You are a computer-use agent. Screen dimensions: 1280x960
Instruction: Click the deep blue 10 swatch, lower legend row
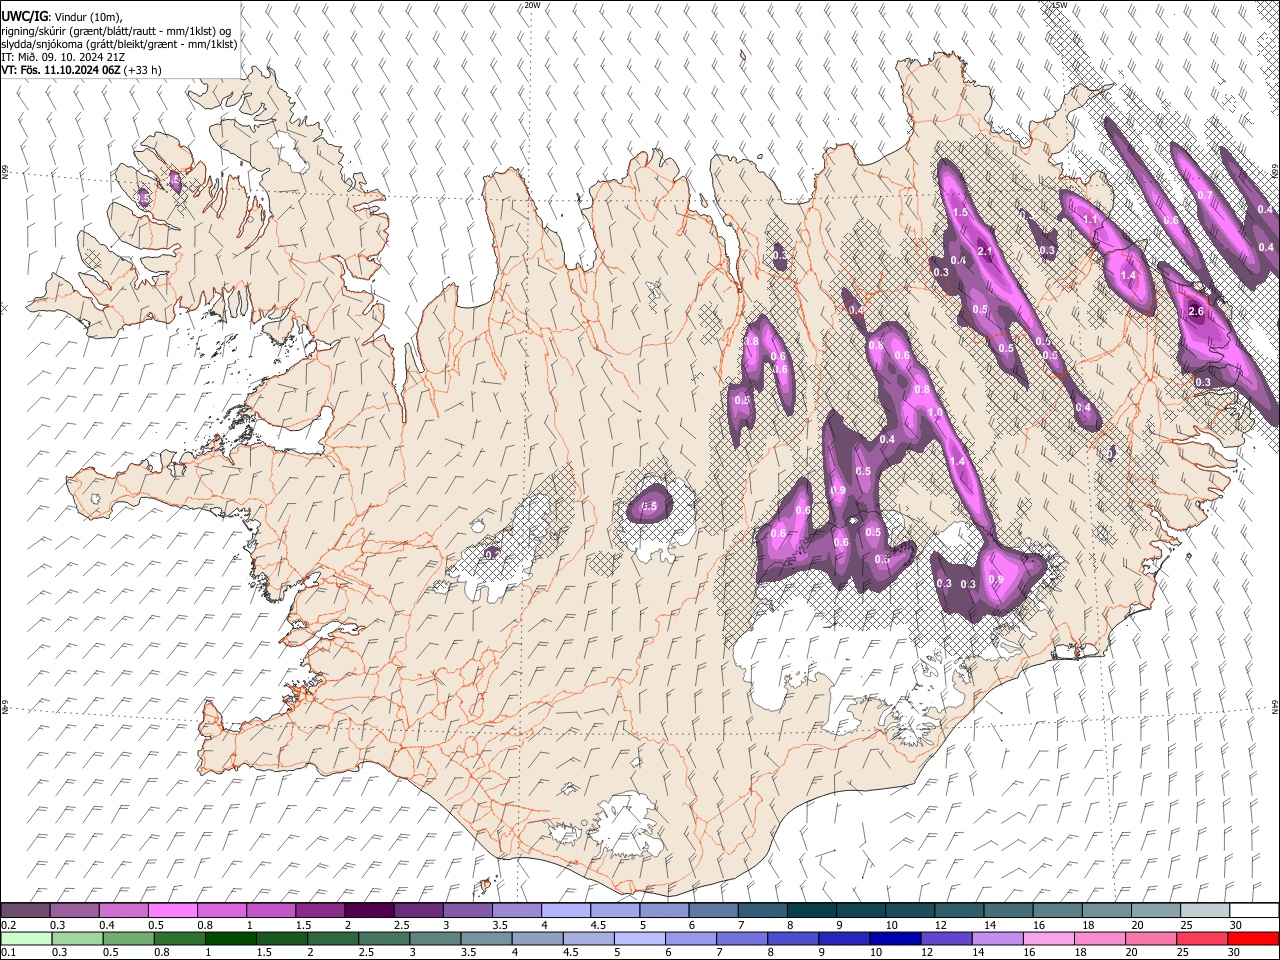[x=894, y=938]
